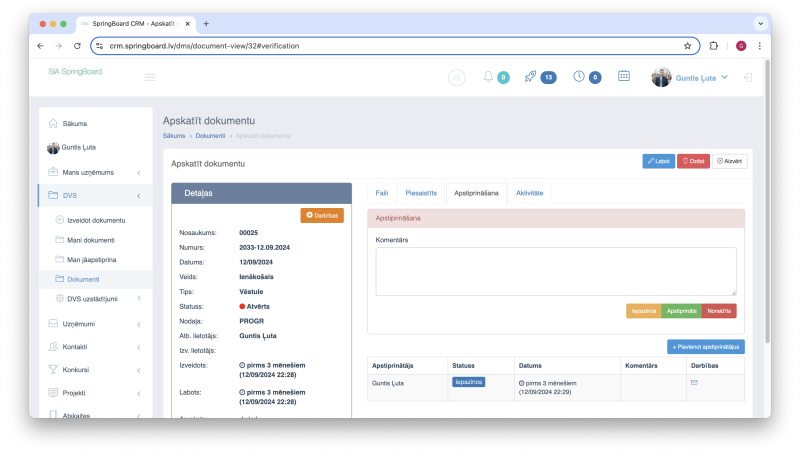Click the Uzņēmumi inbox icon

[x=53, y=323]
